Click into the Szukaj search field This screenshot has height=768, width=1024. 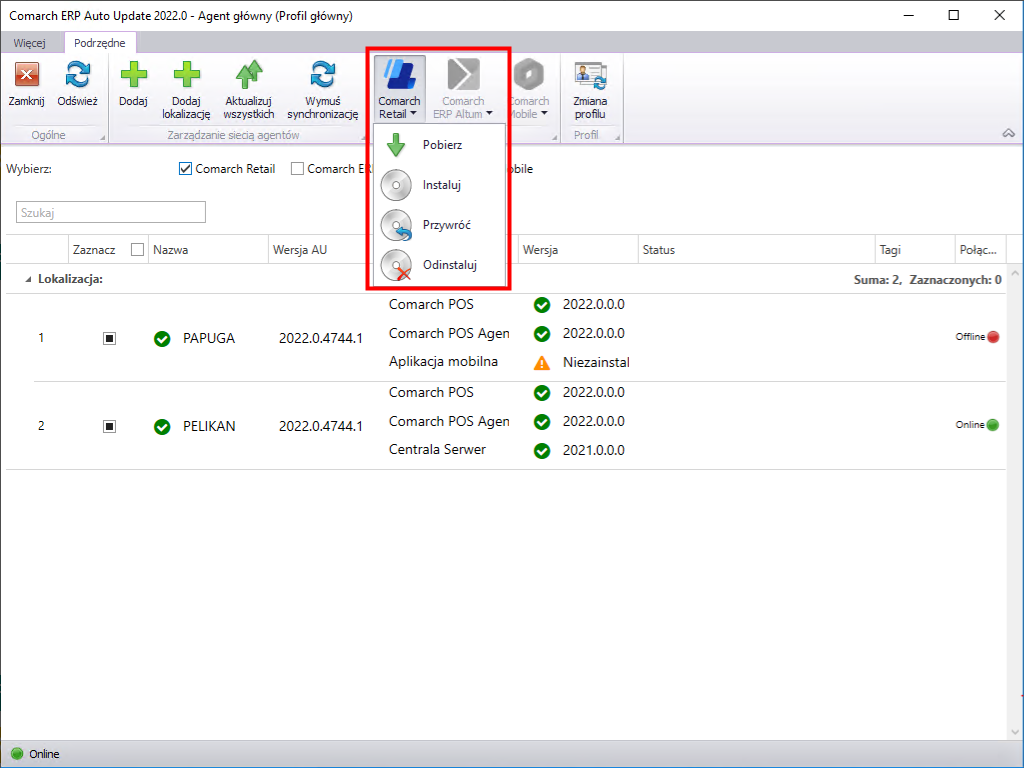pos(111,212)
